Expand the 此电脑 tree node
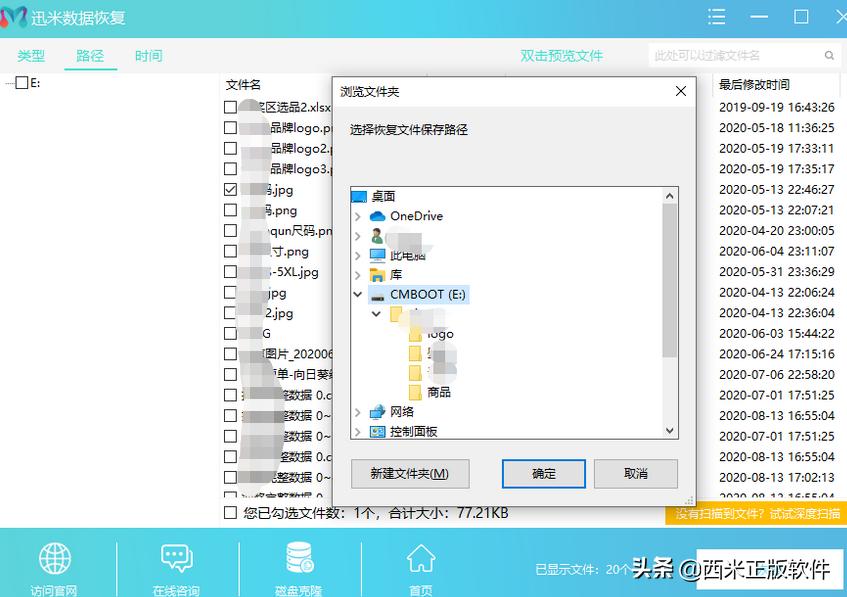The height and width of the screenshot is (597, 847). (357, 255)
